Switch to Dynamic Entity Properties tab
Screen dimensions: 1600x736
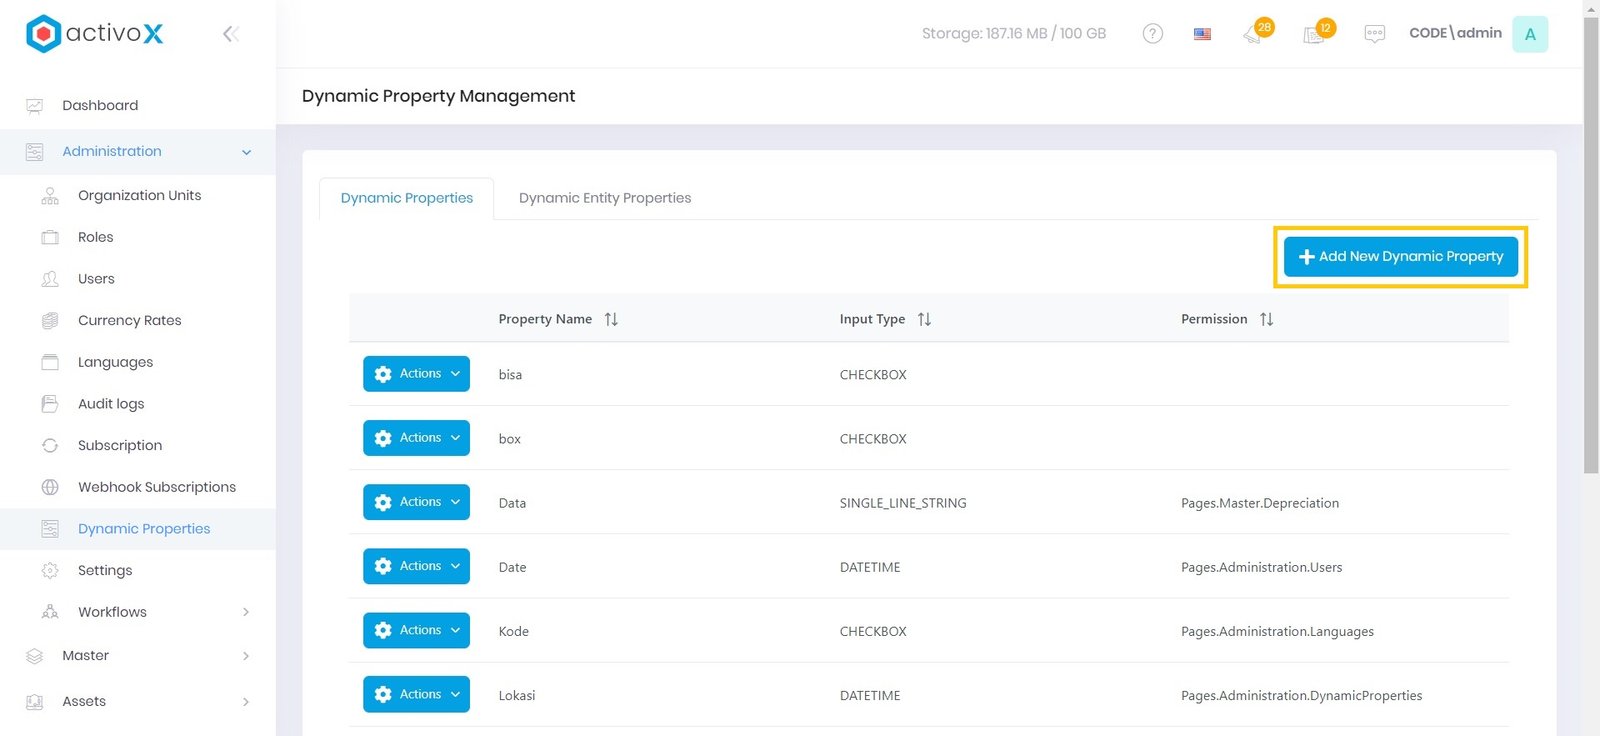coord(604,198)
